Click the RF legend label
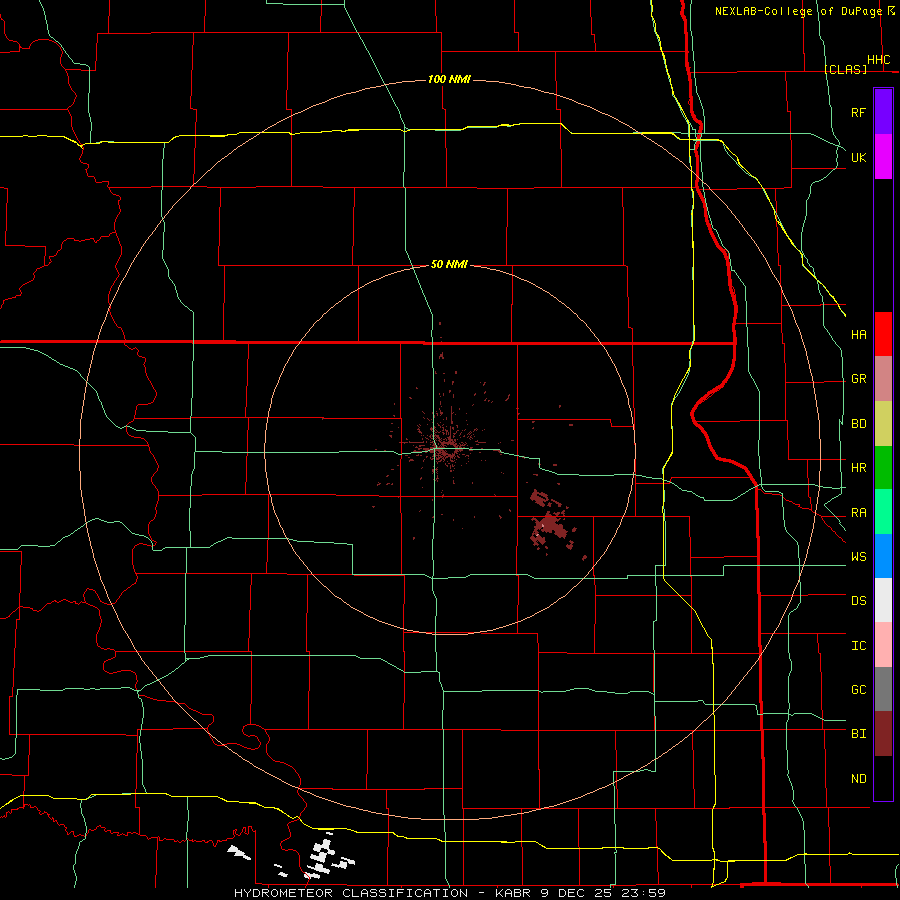Viewport: 900px width, 900px height. (858, 112)
